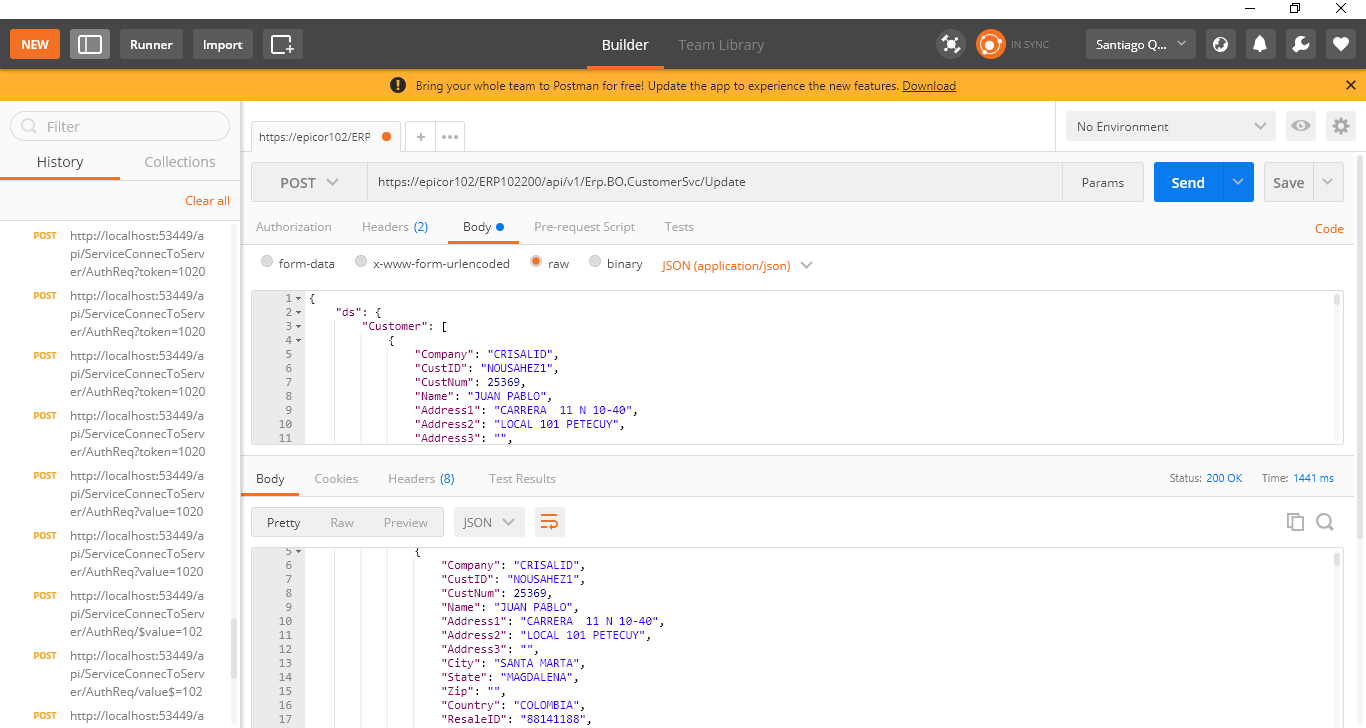Click Clear all history link
Viewport: 1366px width, 728px height.
(x=207, y=201)
